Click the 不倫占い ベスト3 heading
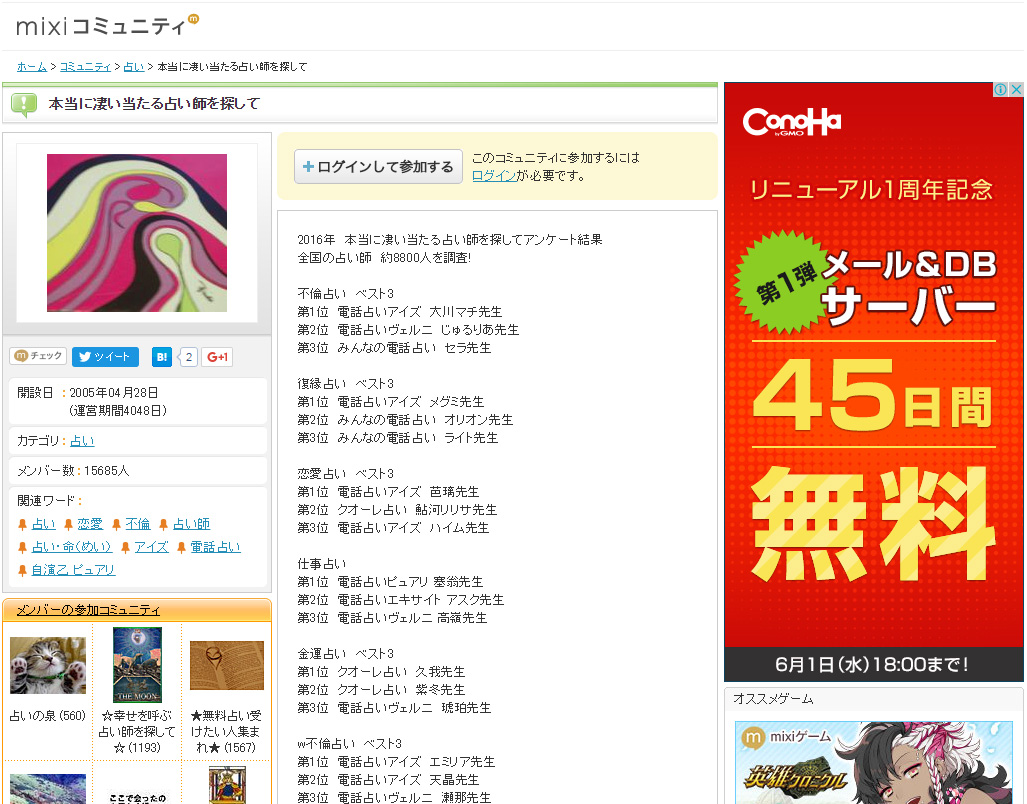This screenshot has height=804, width=1027. coord(346,293)
